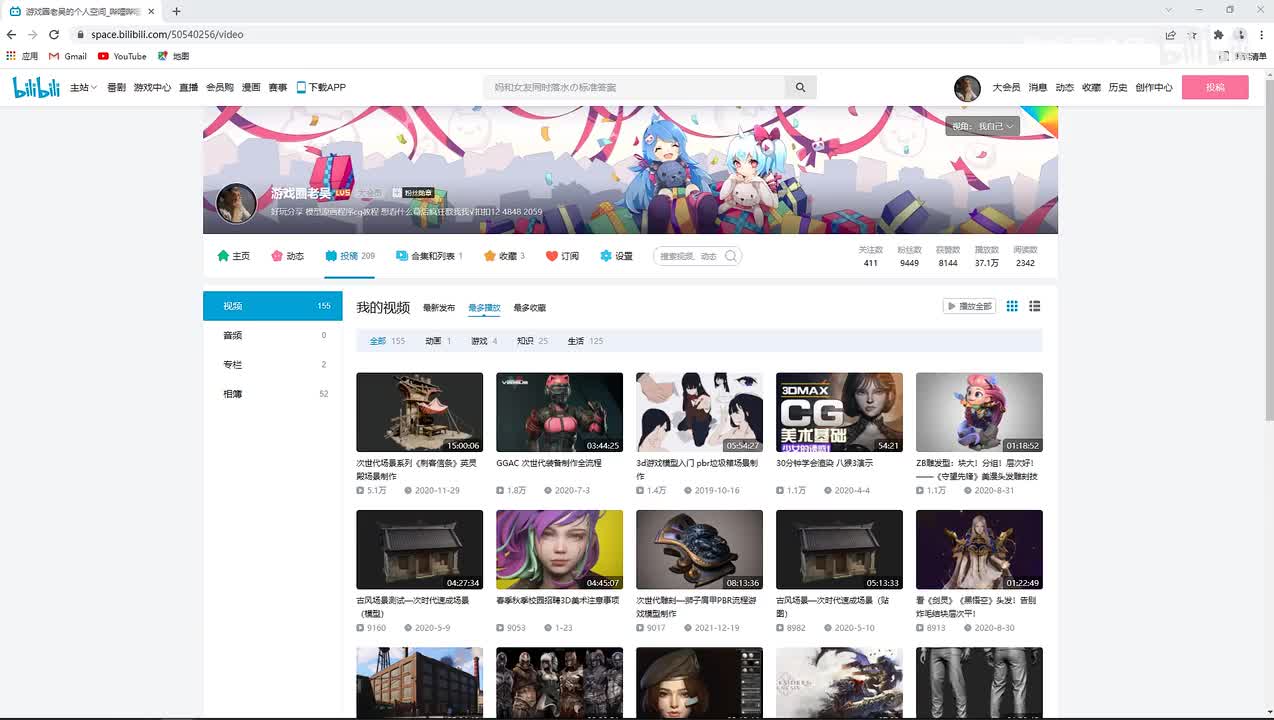
Task: Switch to grid view layout icon
Action: 1012,306
